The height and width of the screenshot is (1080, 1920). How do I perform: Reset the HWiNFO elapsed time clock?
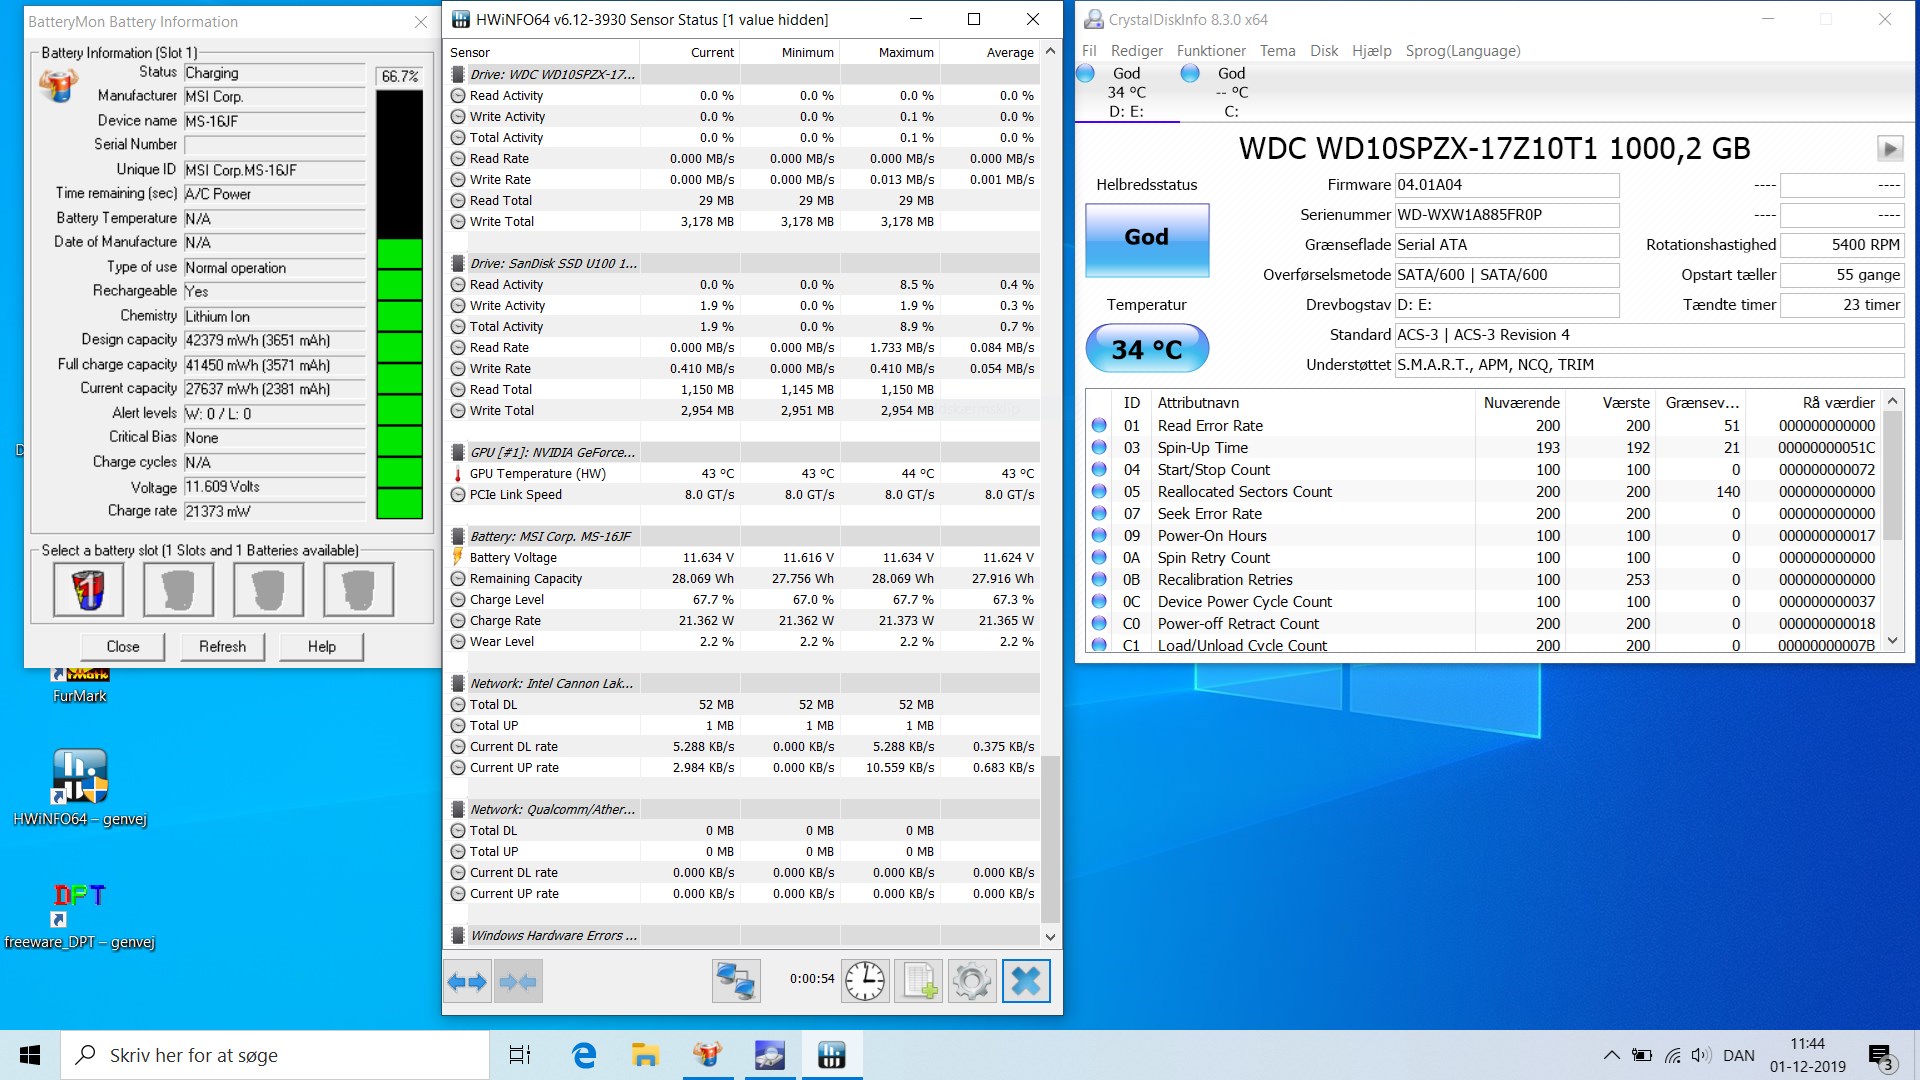coord(865,981)
